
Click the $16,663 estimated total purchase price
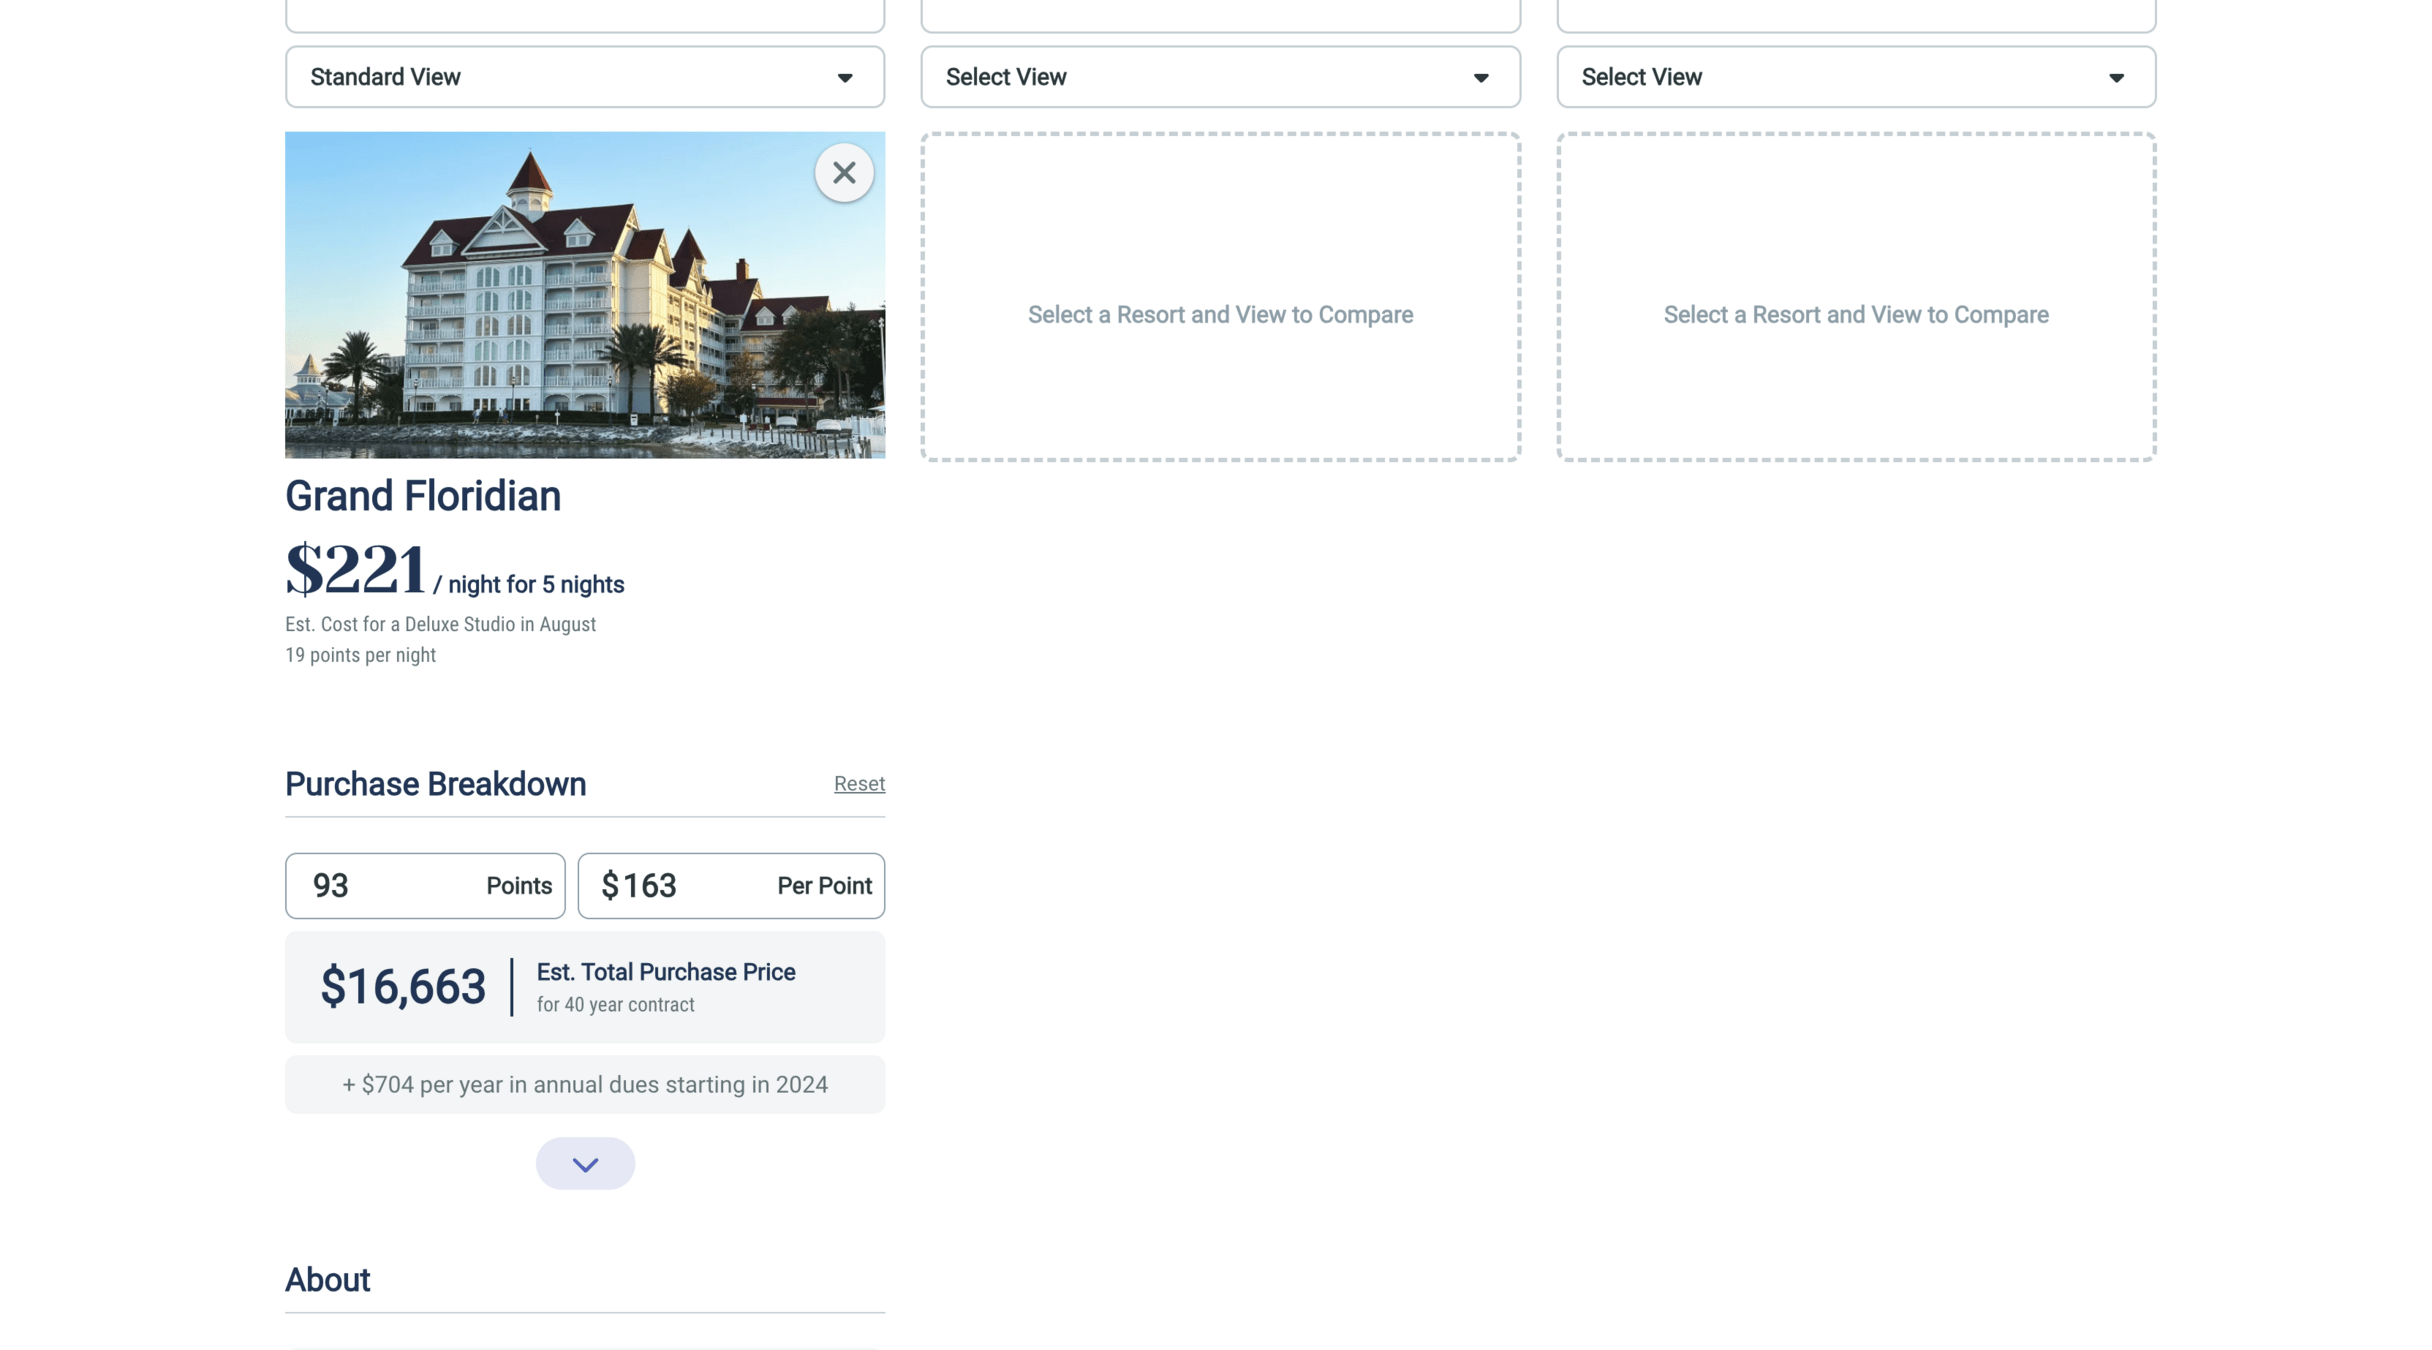click(403, 986)
